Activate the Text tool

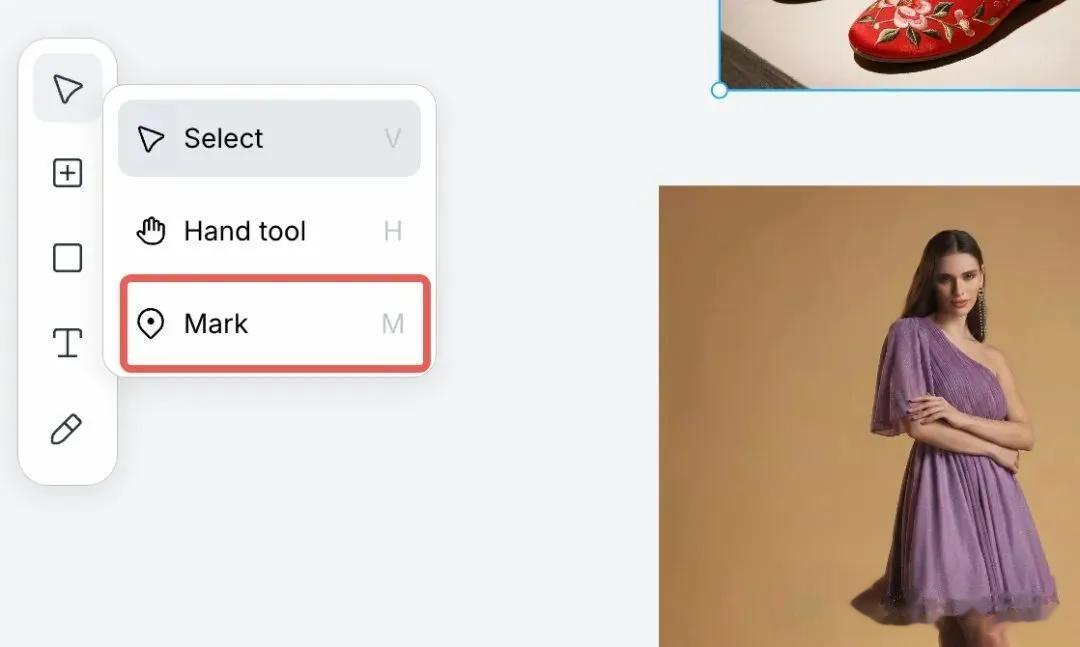pos(68,342)
